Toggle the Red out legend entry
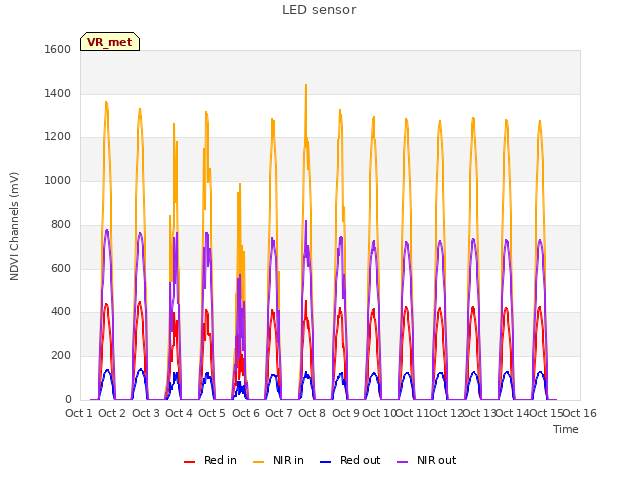The image size is (640, 480). click(x=350, y=460)
